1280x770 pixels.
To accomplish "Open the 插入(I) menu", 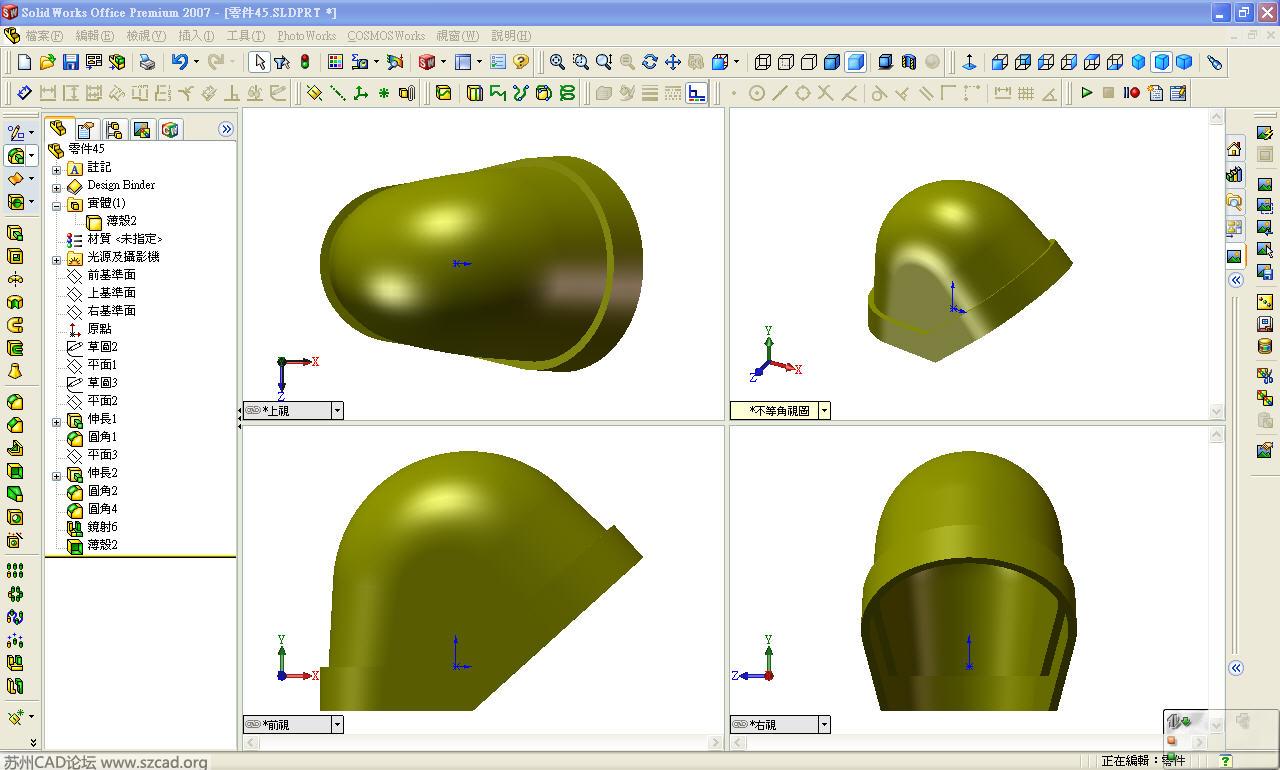I will click(196, 36).
